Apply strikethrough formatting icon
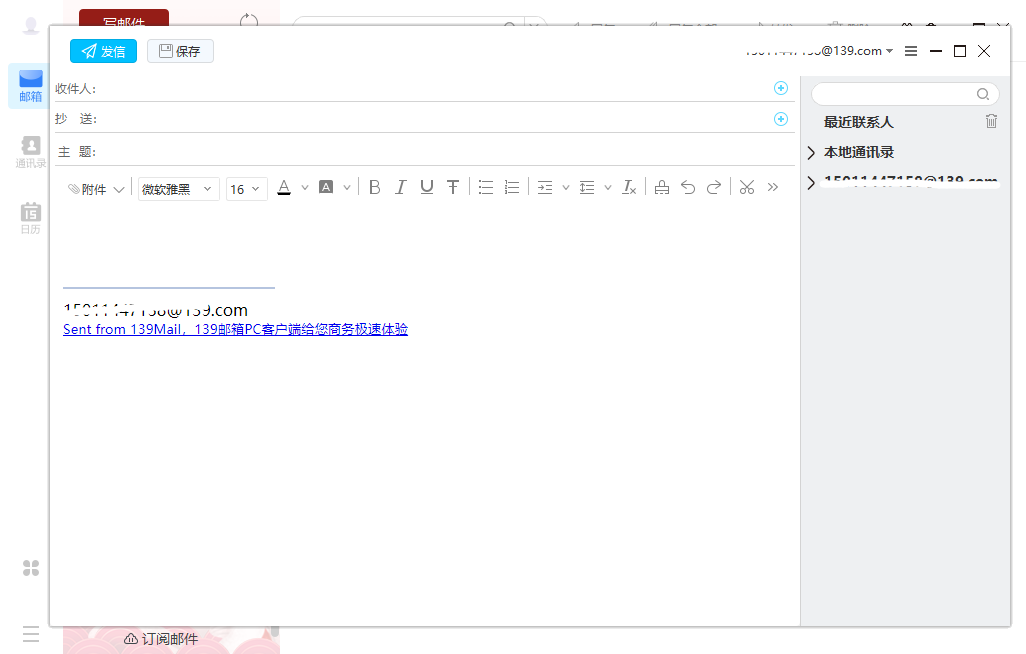 [453, 187]
